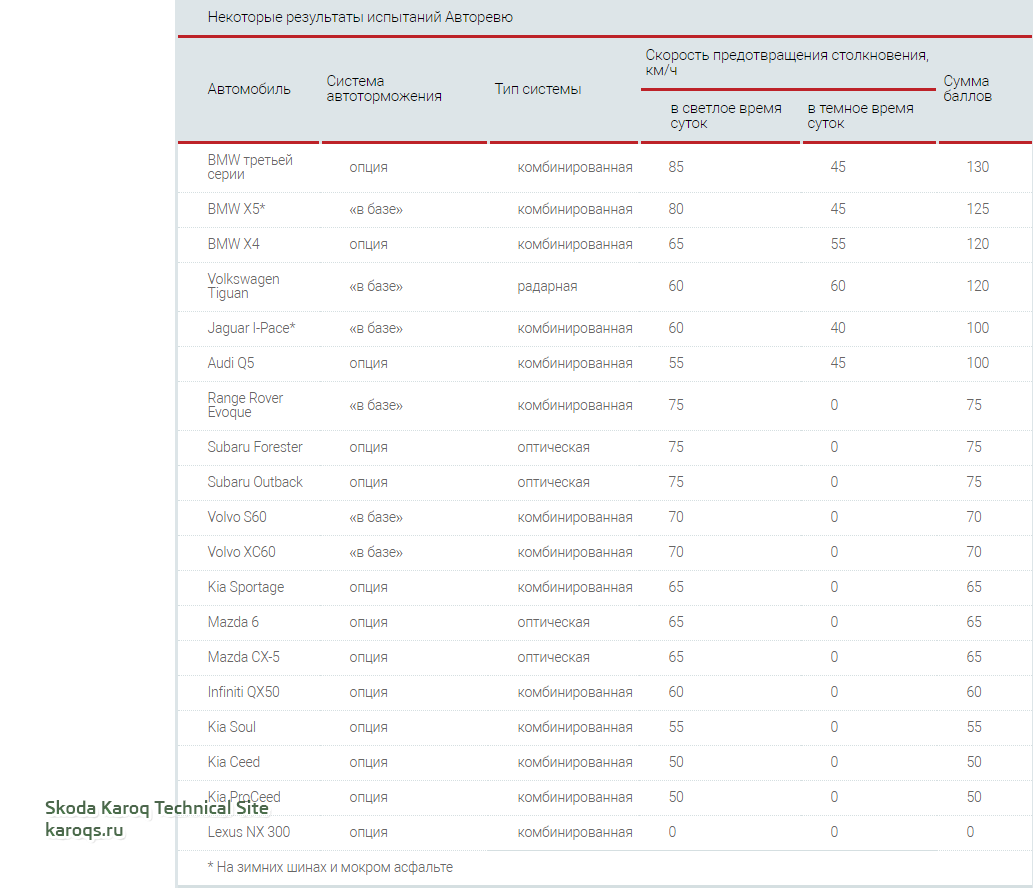Click the total score 130 for BMW third series
Screen dimensions: 1033x889
pos(978,167)
